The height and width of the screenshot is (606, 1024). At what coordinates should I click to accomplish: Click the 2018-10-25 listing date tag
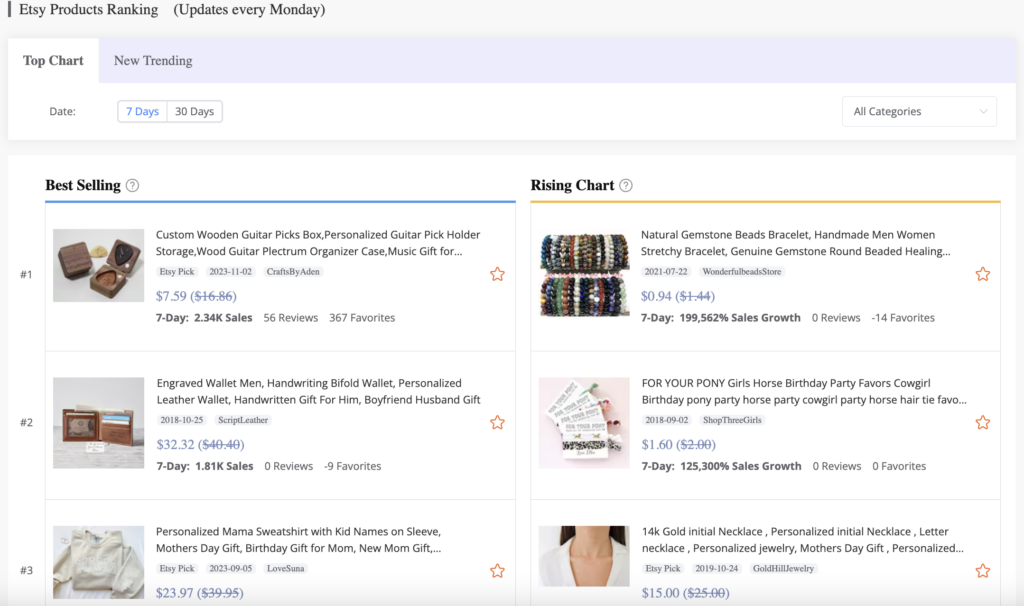(182, 420)
